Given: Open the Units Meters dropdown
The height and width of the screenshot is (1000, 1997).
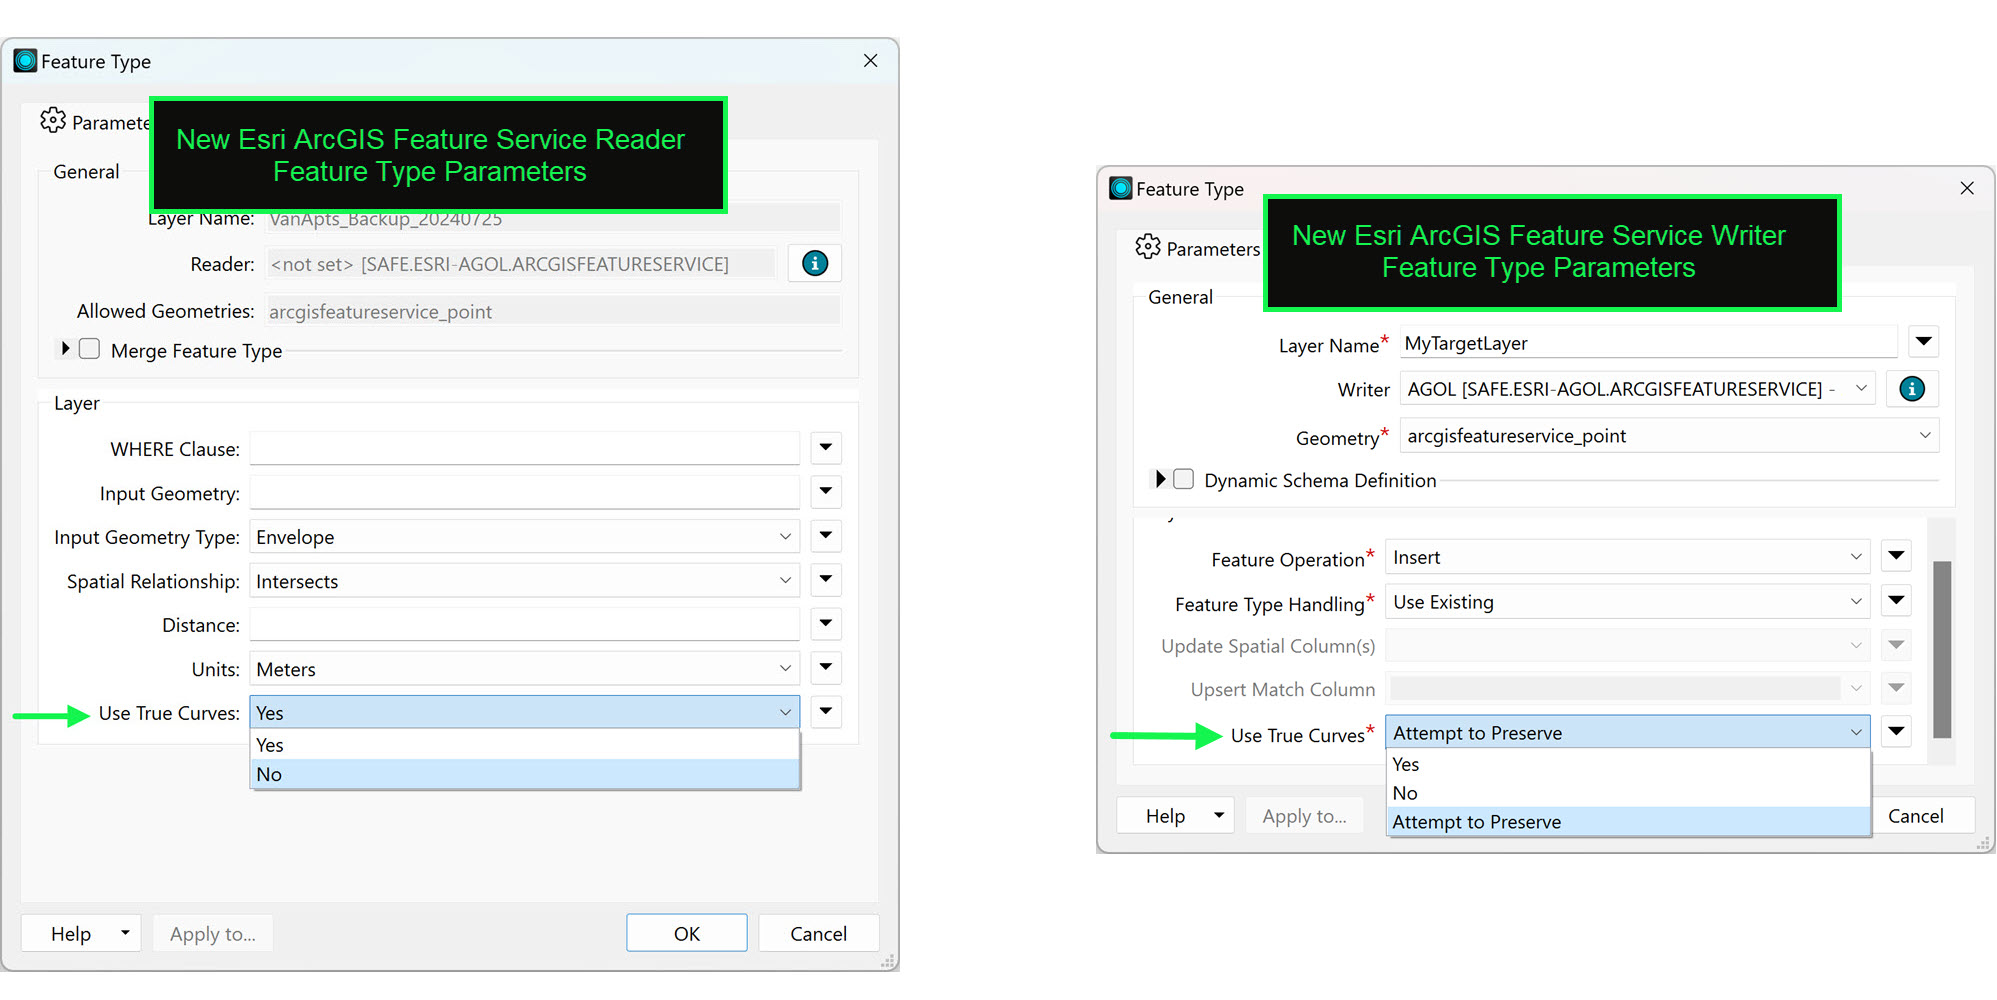Looking at the screenshot, I should (525, 669).
